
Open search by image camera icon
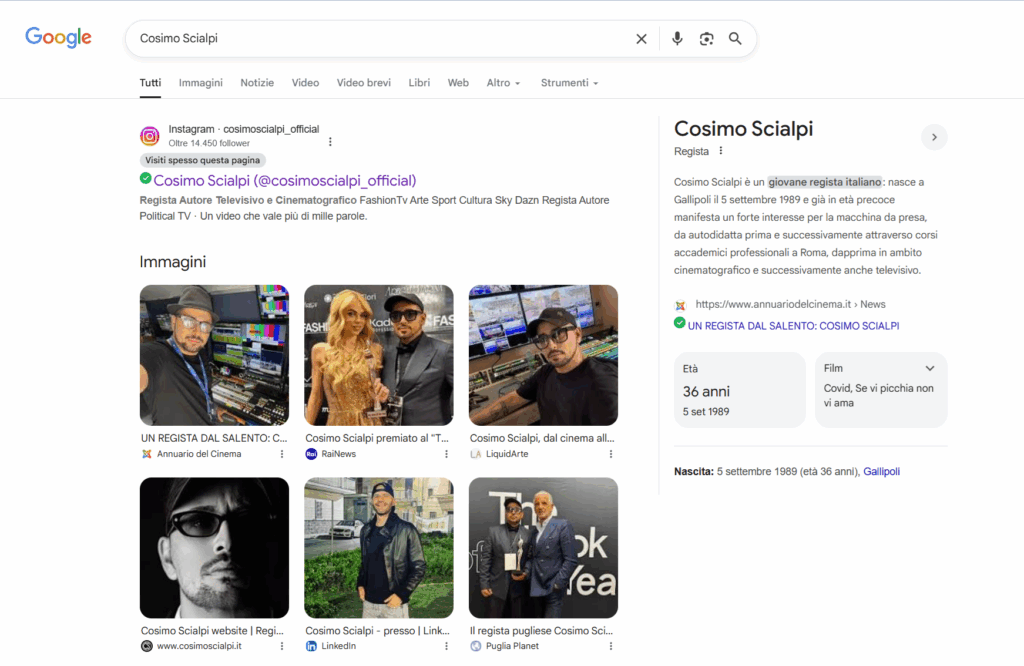pos(706,39)
